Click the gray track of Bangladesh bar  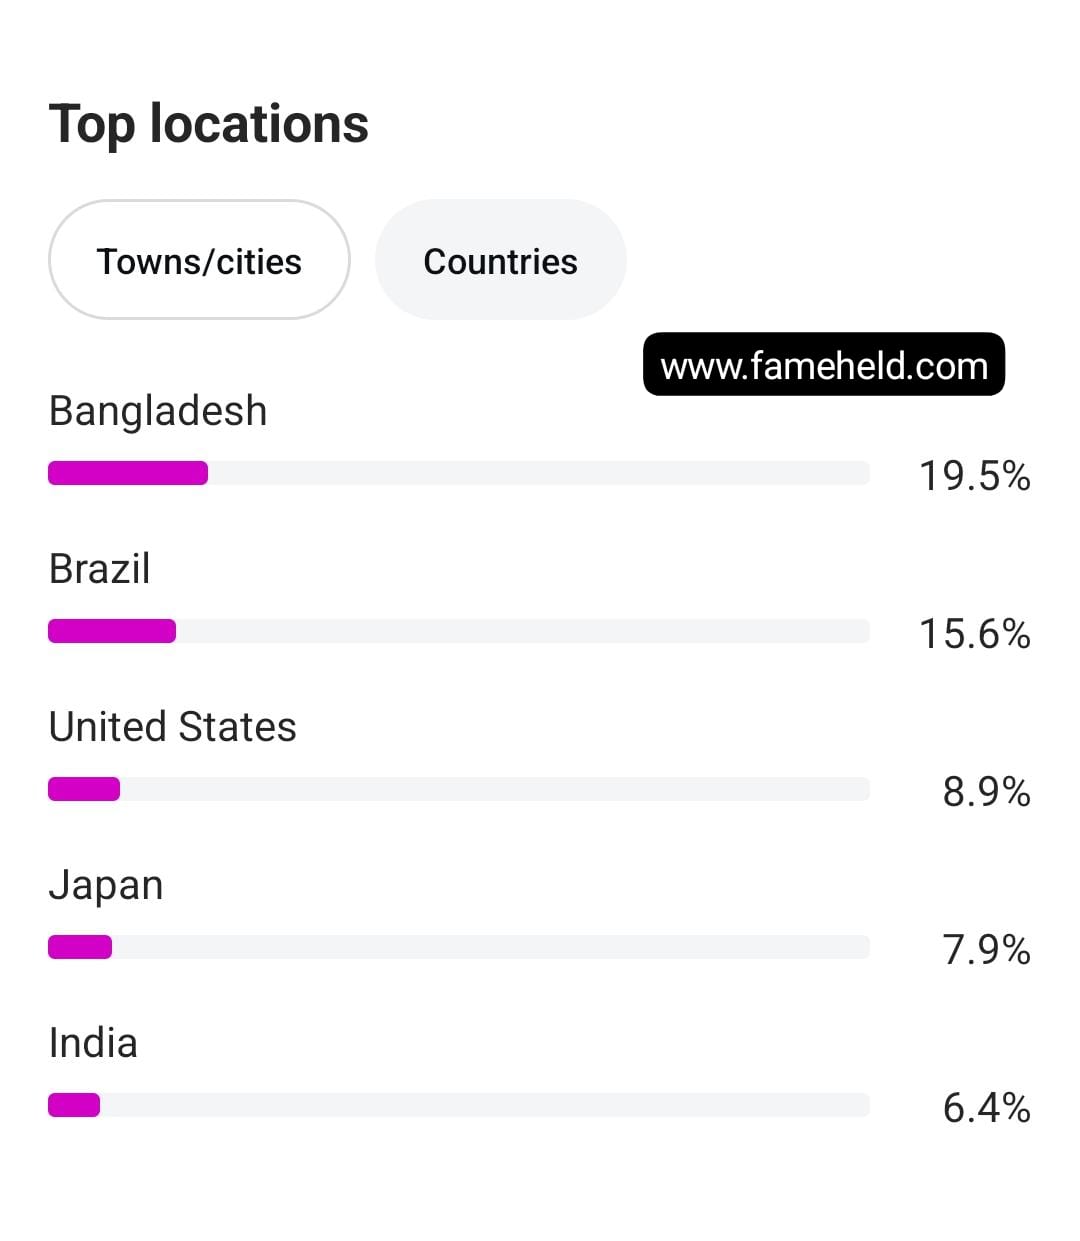tap(539, 473)
